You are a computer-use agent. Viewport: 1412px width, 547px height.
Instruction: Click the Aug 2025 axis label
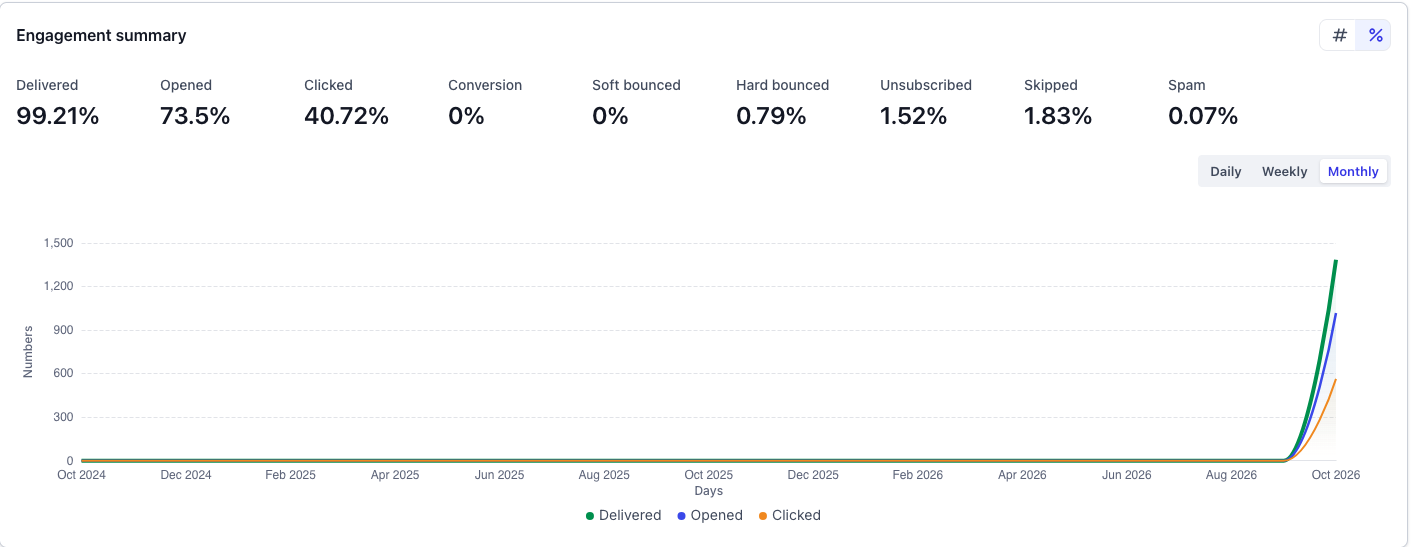pos(604,475)
